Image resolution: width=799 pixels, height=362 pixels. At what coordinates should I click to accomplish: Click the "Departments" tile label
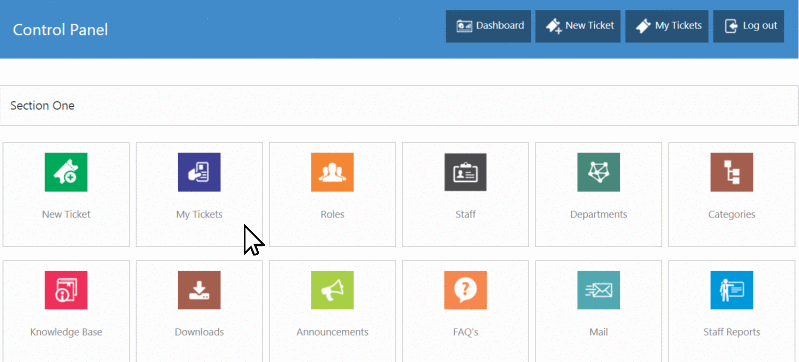tap(599, 214)
